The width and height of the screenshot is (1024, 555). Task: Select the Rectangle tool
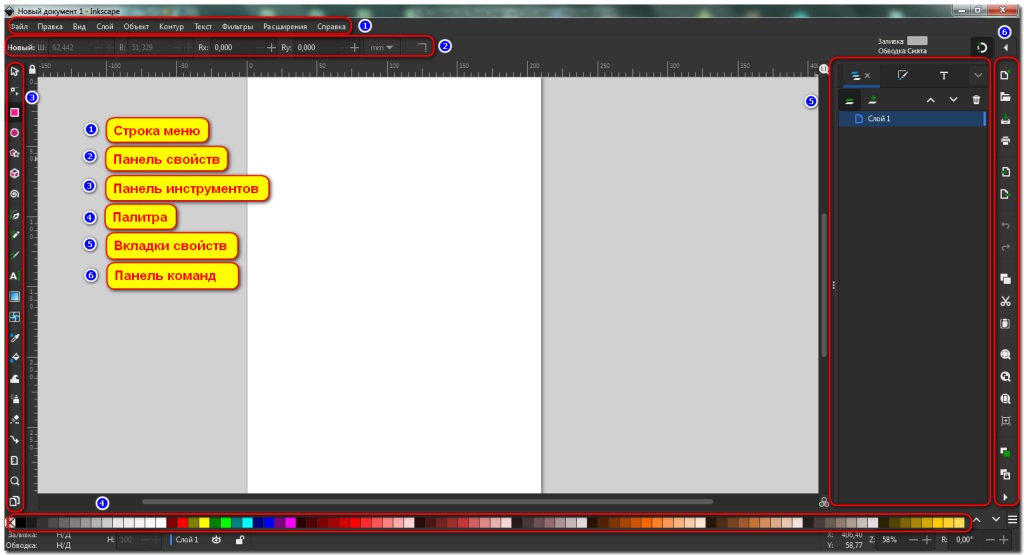[15, 113]
